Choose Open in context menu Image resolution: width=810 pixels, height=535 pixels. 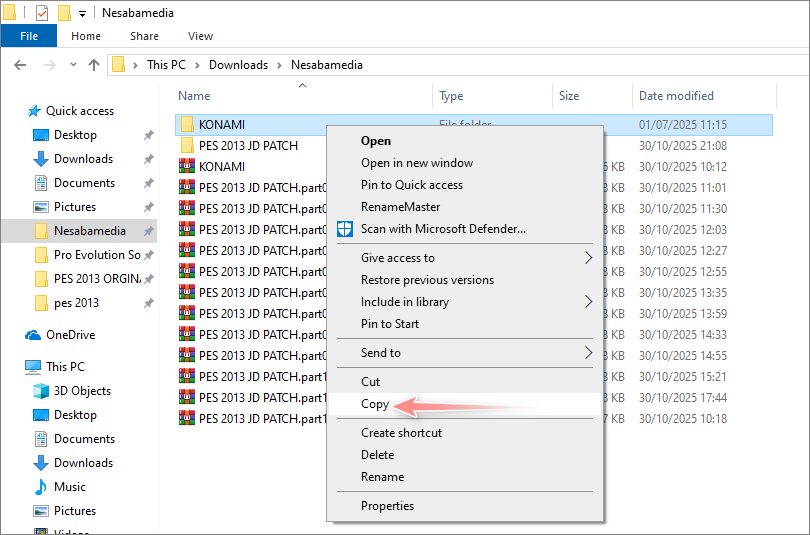click(376, 141)
